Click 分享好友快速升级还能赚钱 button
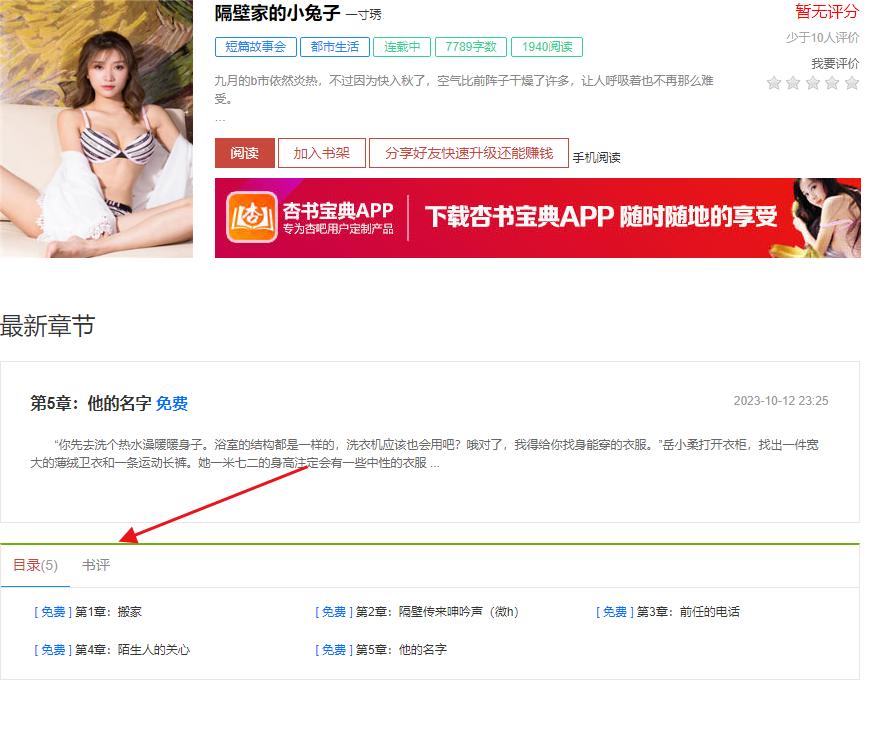 (x=469, y=153)
